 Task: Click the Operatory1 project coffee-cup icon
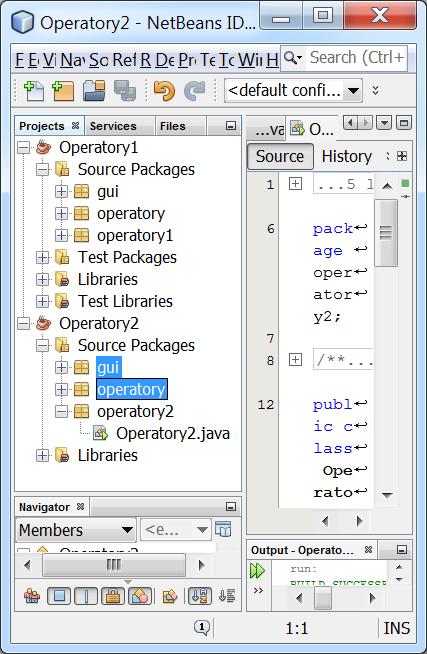pyautogui.click(x=43, y=147)
